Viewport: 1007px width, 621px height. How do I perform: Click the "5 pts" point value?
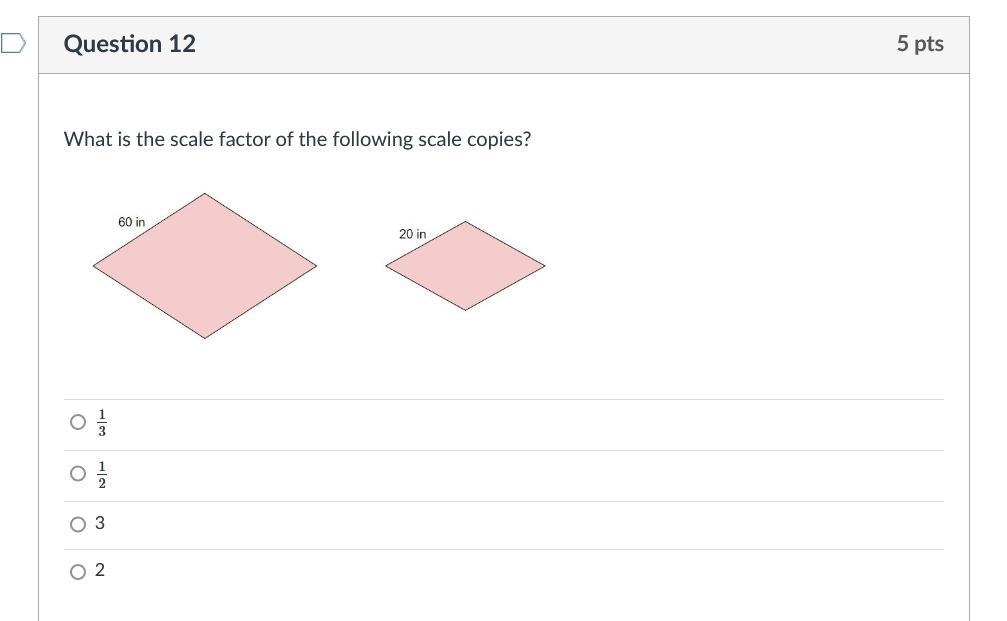pos(919,44)
